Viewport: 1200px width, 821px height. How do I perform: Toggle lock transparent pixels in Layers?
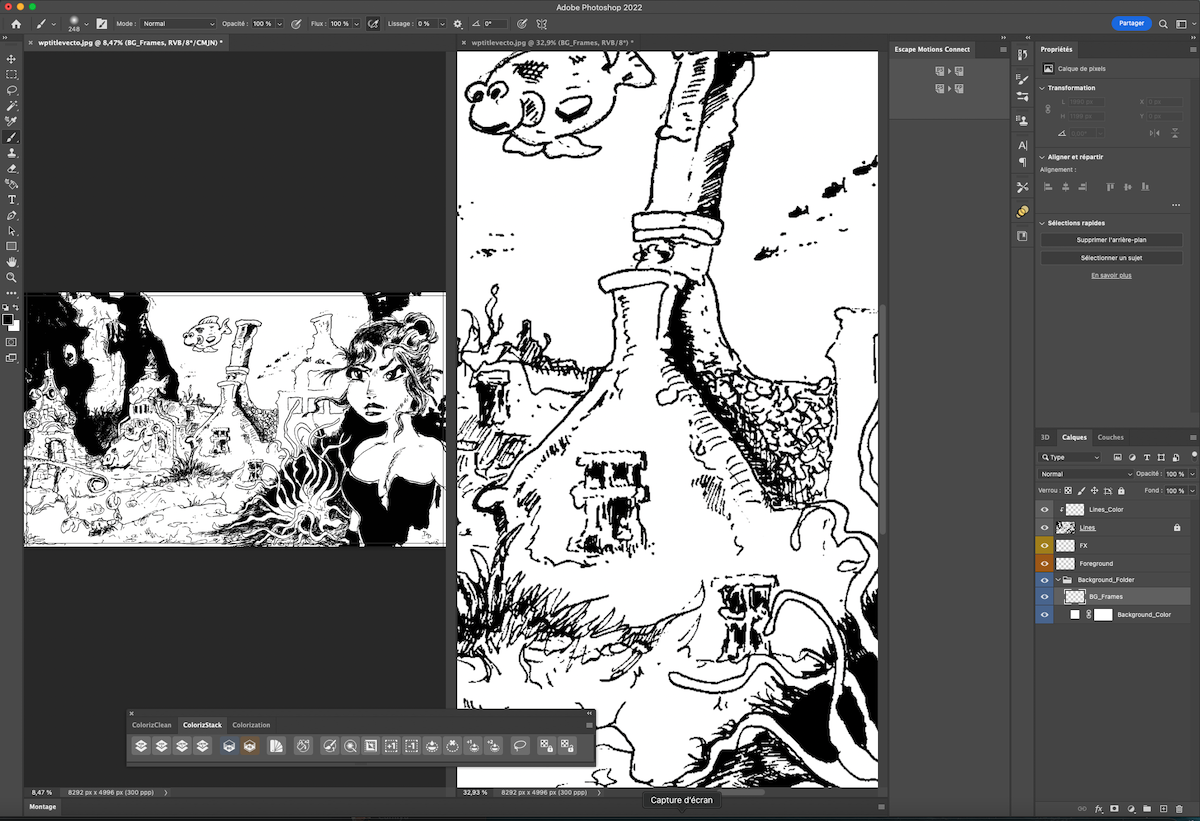pyautogui.click(x=1068, y=491)
